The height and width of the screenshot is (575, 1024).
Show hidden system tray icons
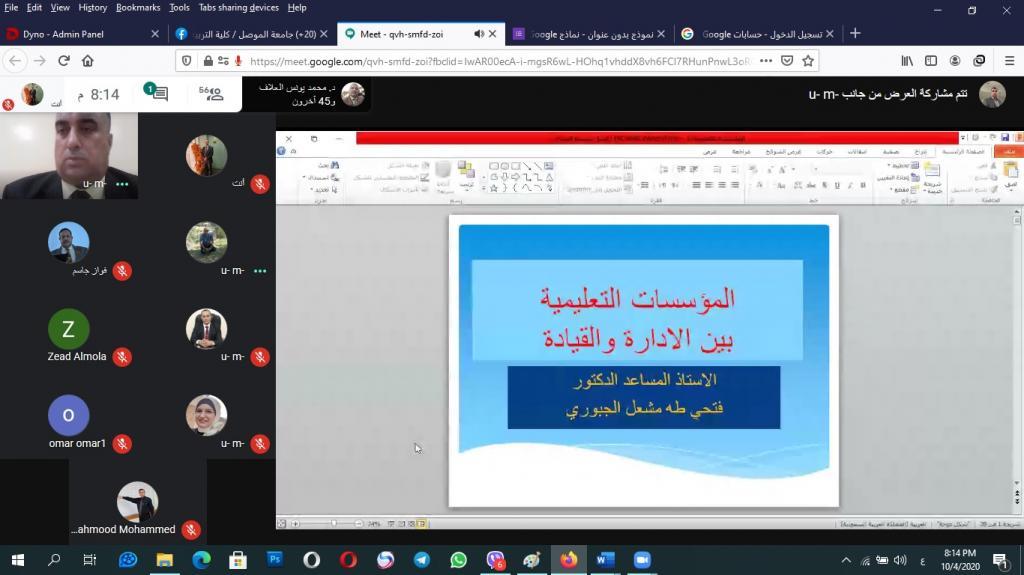pos(846,560)
